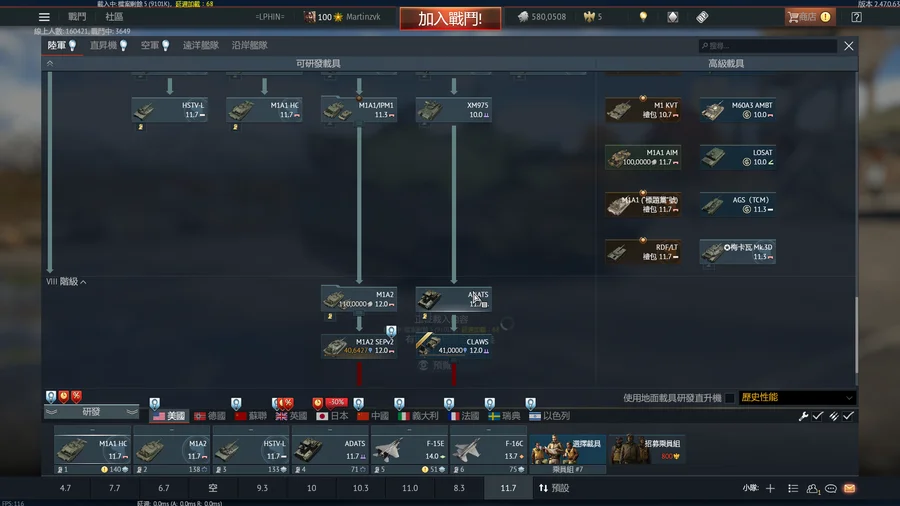Open the 商店 shop button
Screen dimensions: 900x506
809,17
